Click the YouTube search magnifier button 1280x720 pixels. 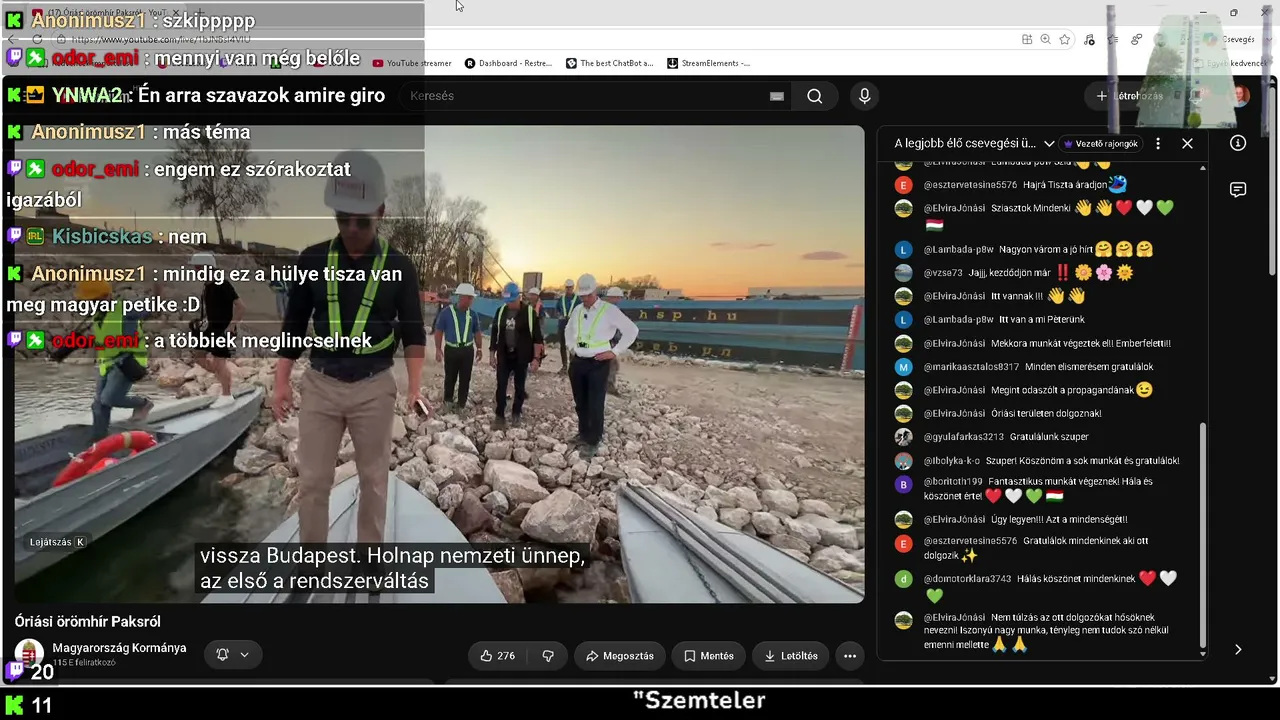[x=815, y=96]
